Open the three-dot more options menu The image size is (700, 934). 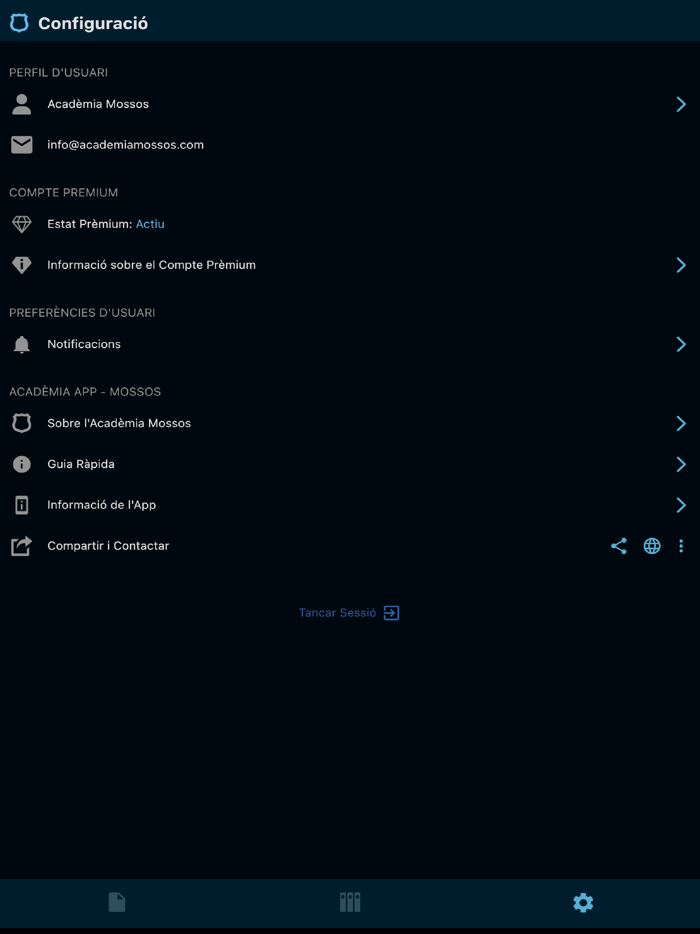pyautogui.click(x=681, y=546)
